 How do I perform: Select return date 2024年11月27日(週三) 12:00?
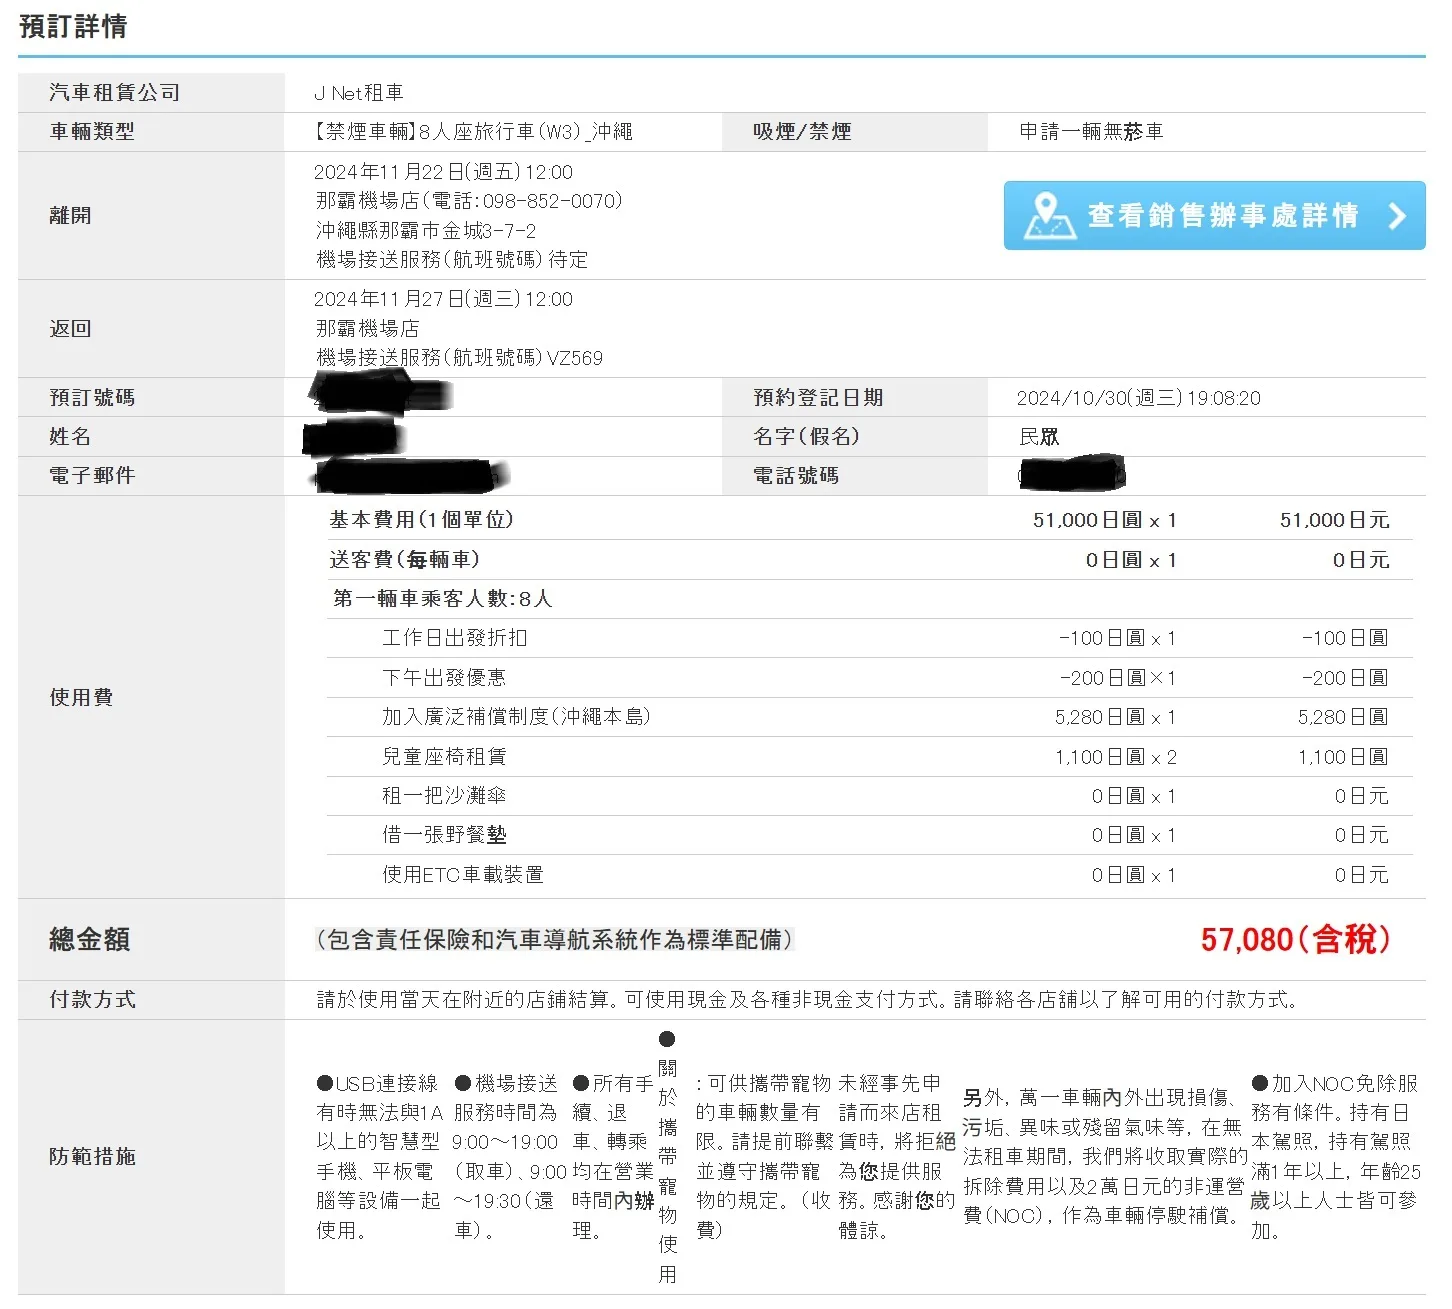444,299
